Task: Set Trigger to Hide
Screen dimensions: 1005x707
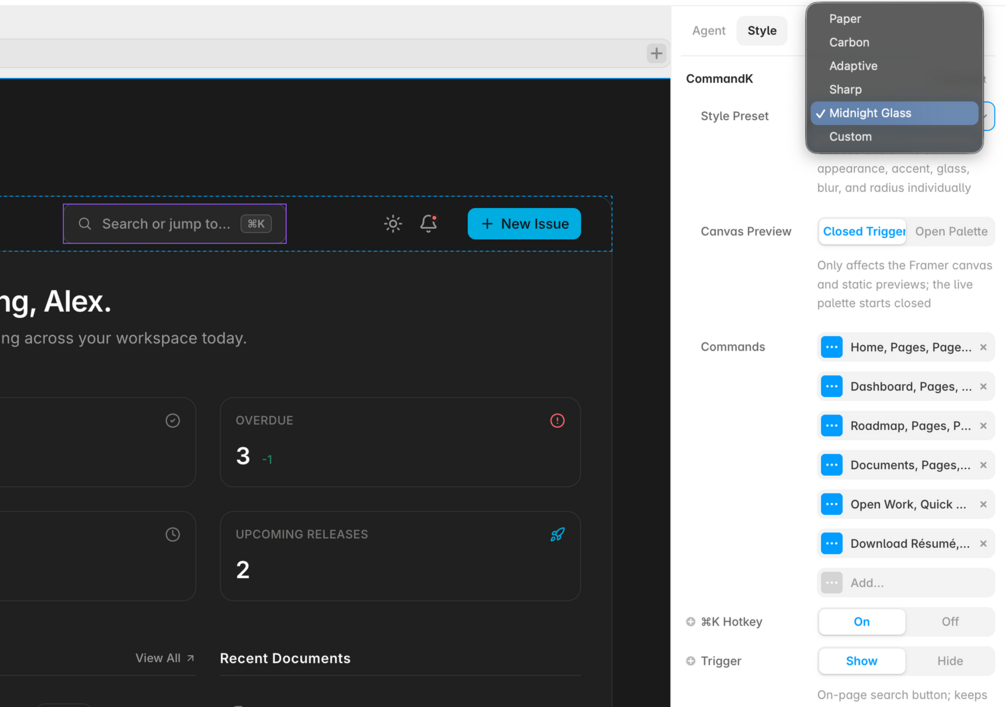Action: pyautogui.click(x=950, y=661)
